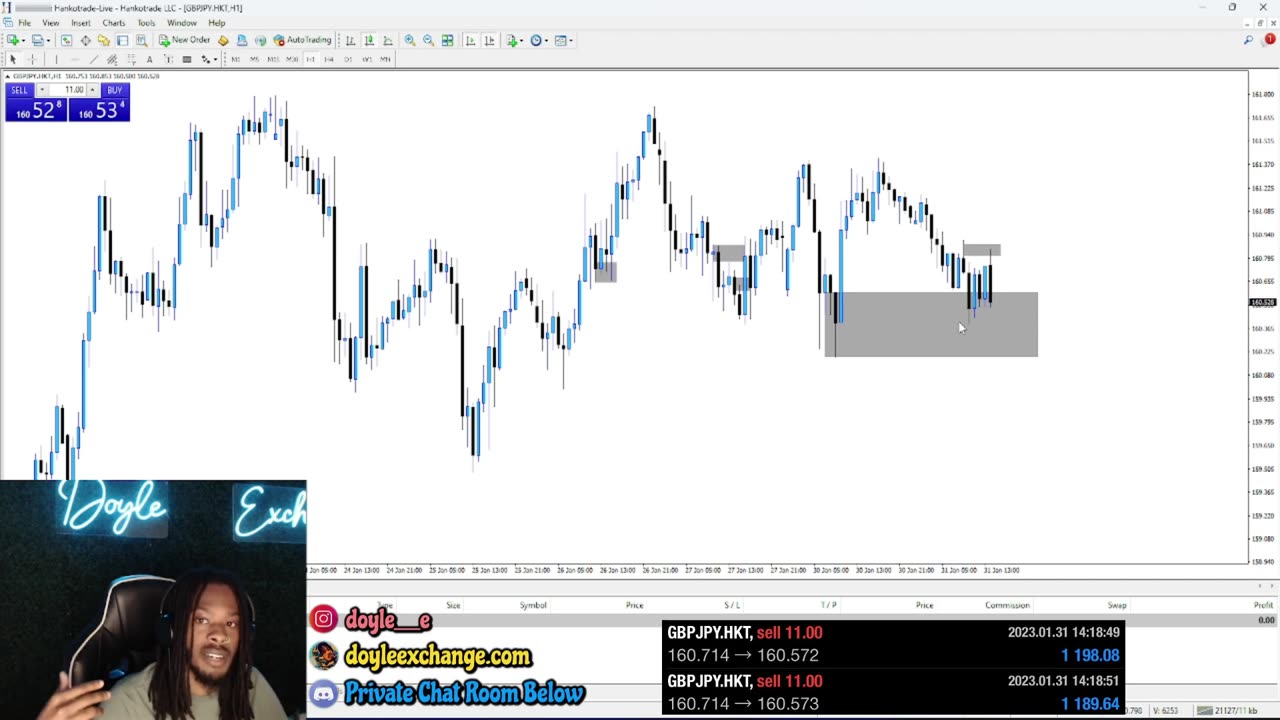Toggle Chart Shift

pos(489,40)
